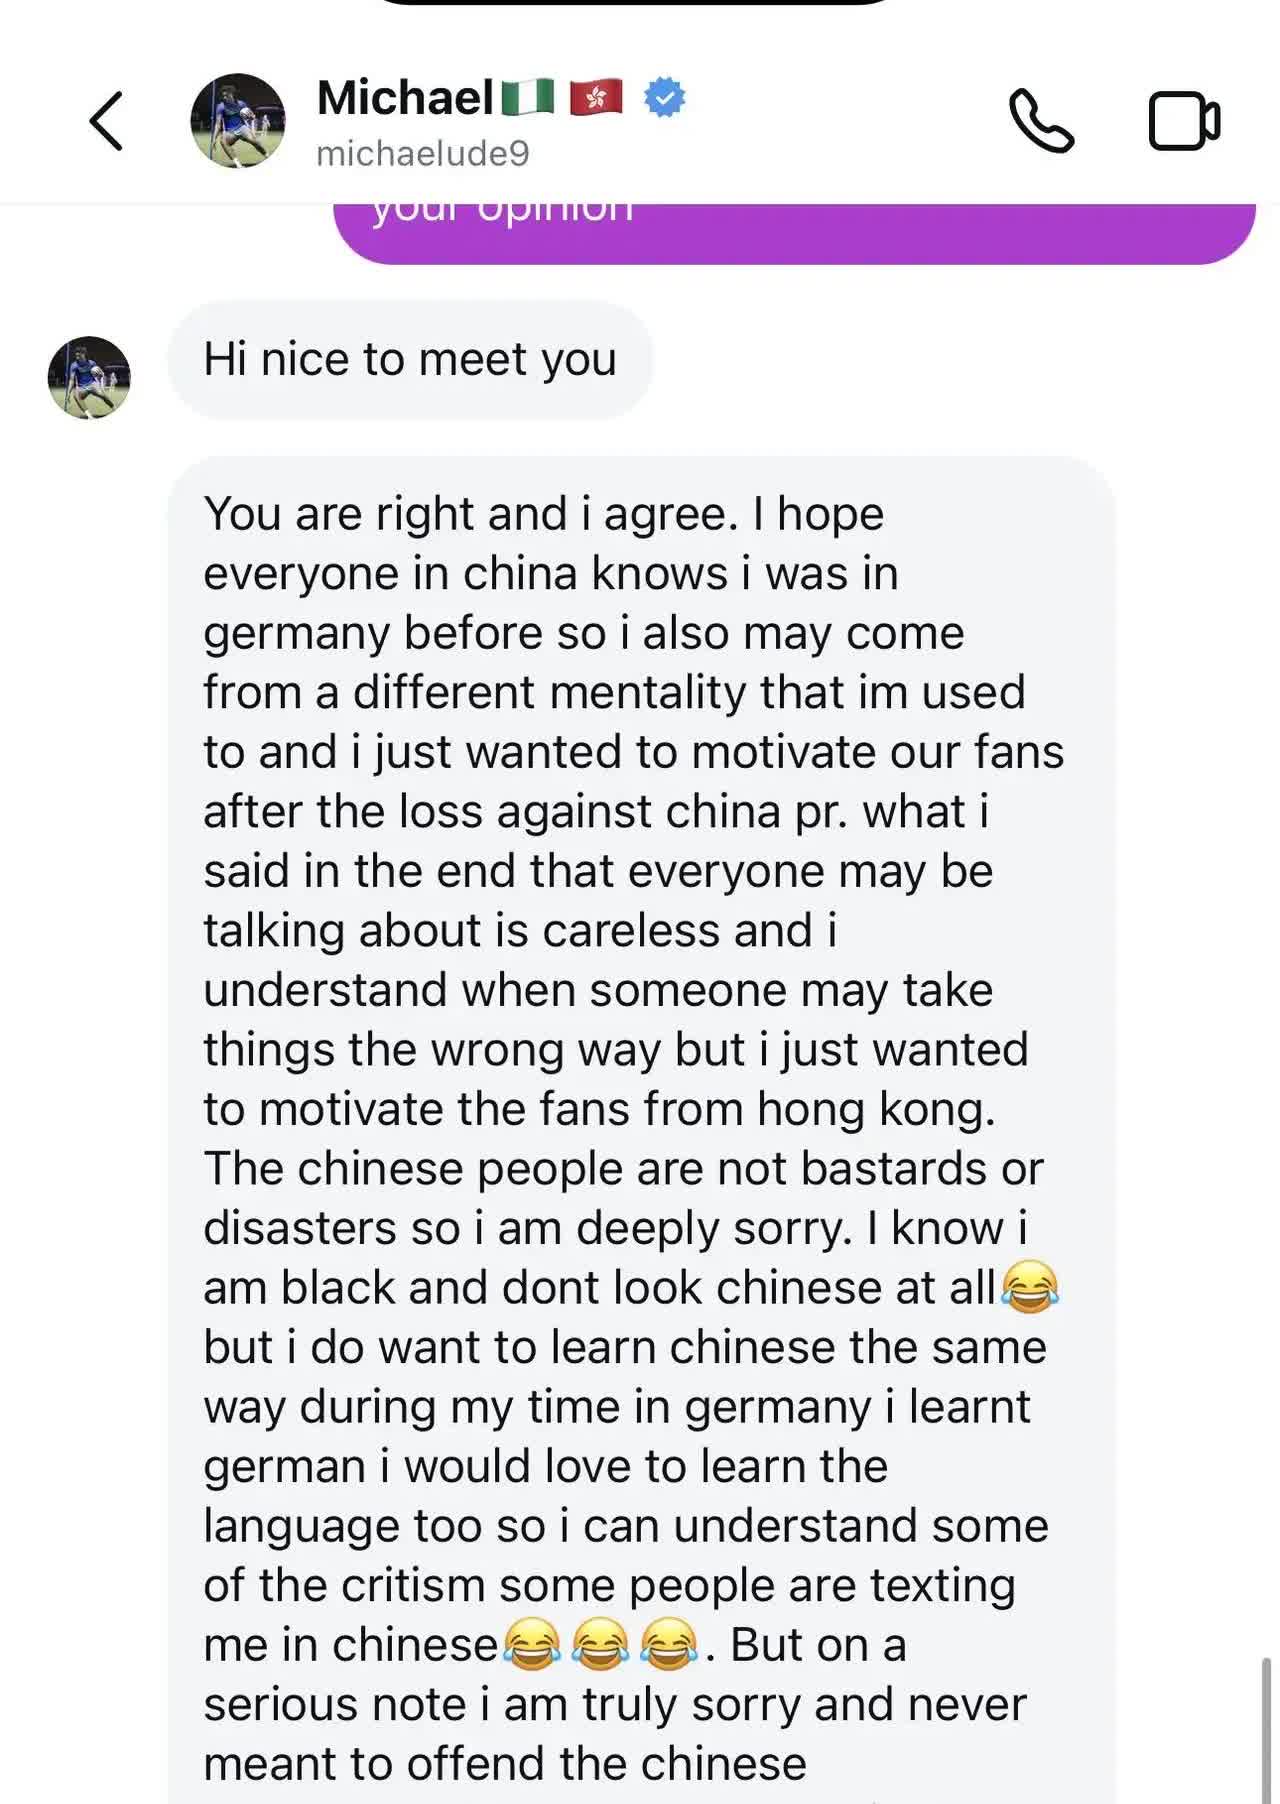Click the line "You are right and i agree"

coord(543,514)
